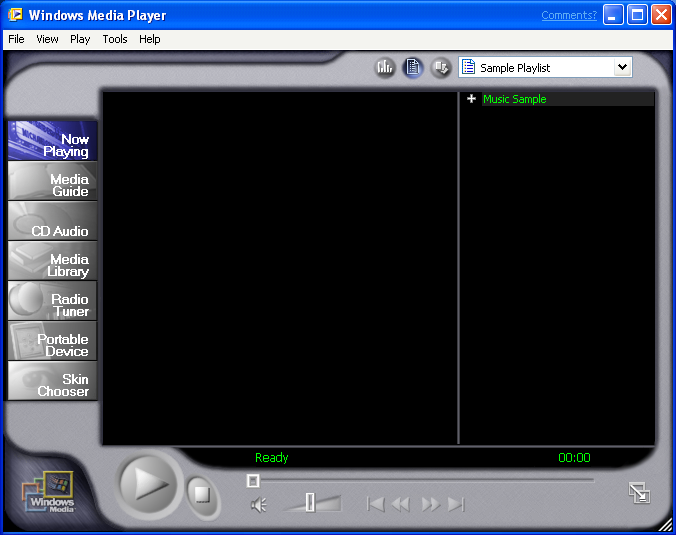Open the Portable Device tab
Viewport: 676px width, 535px height.
[52, 341]
